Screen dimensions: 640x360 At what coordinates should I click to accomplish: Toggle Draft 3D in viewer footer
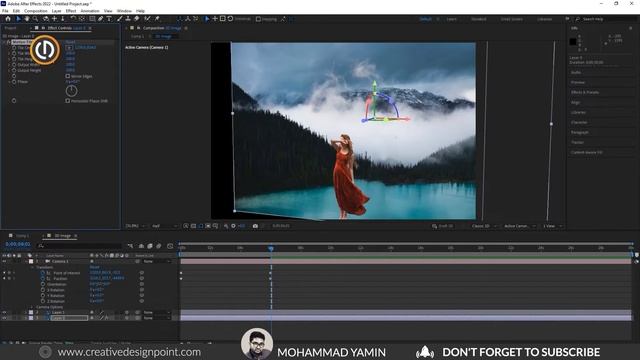click(x=442, y=226)
